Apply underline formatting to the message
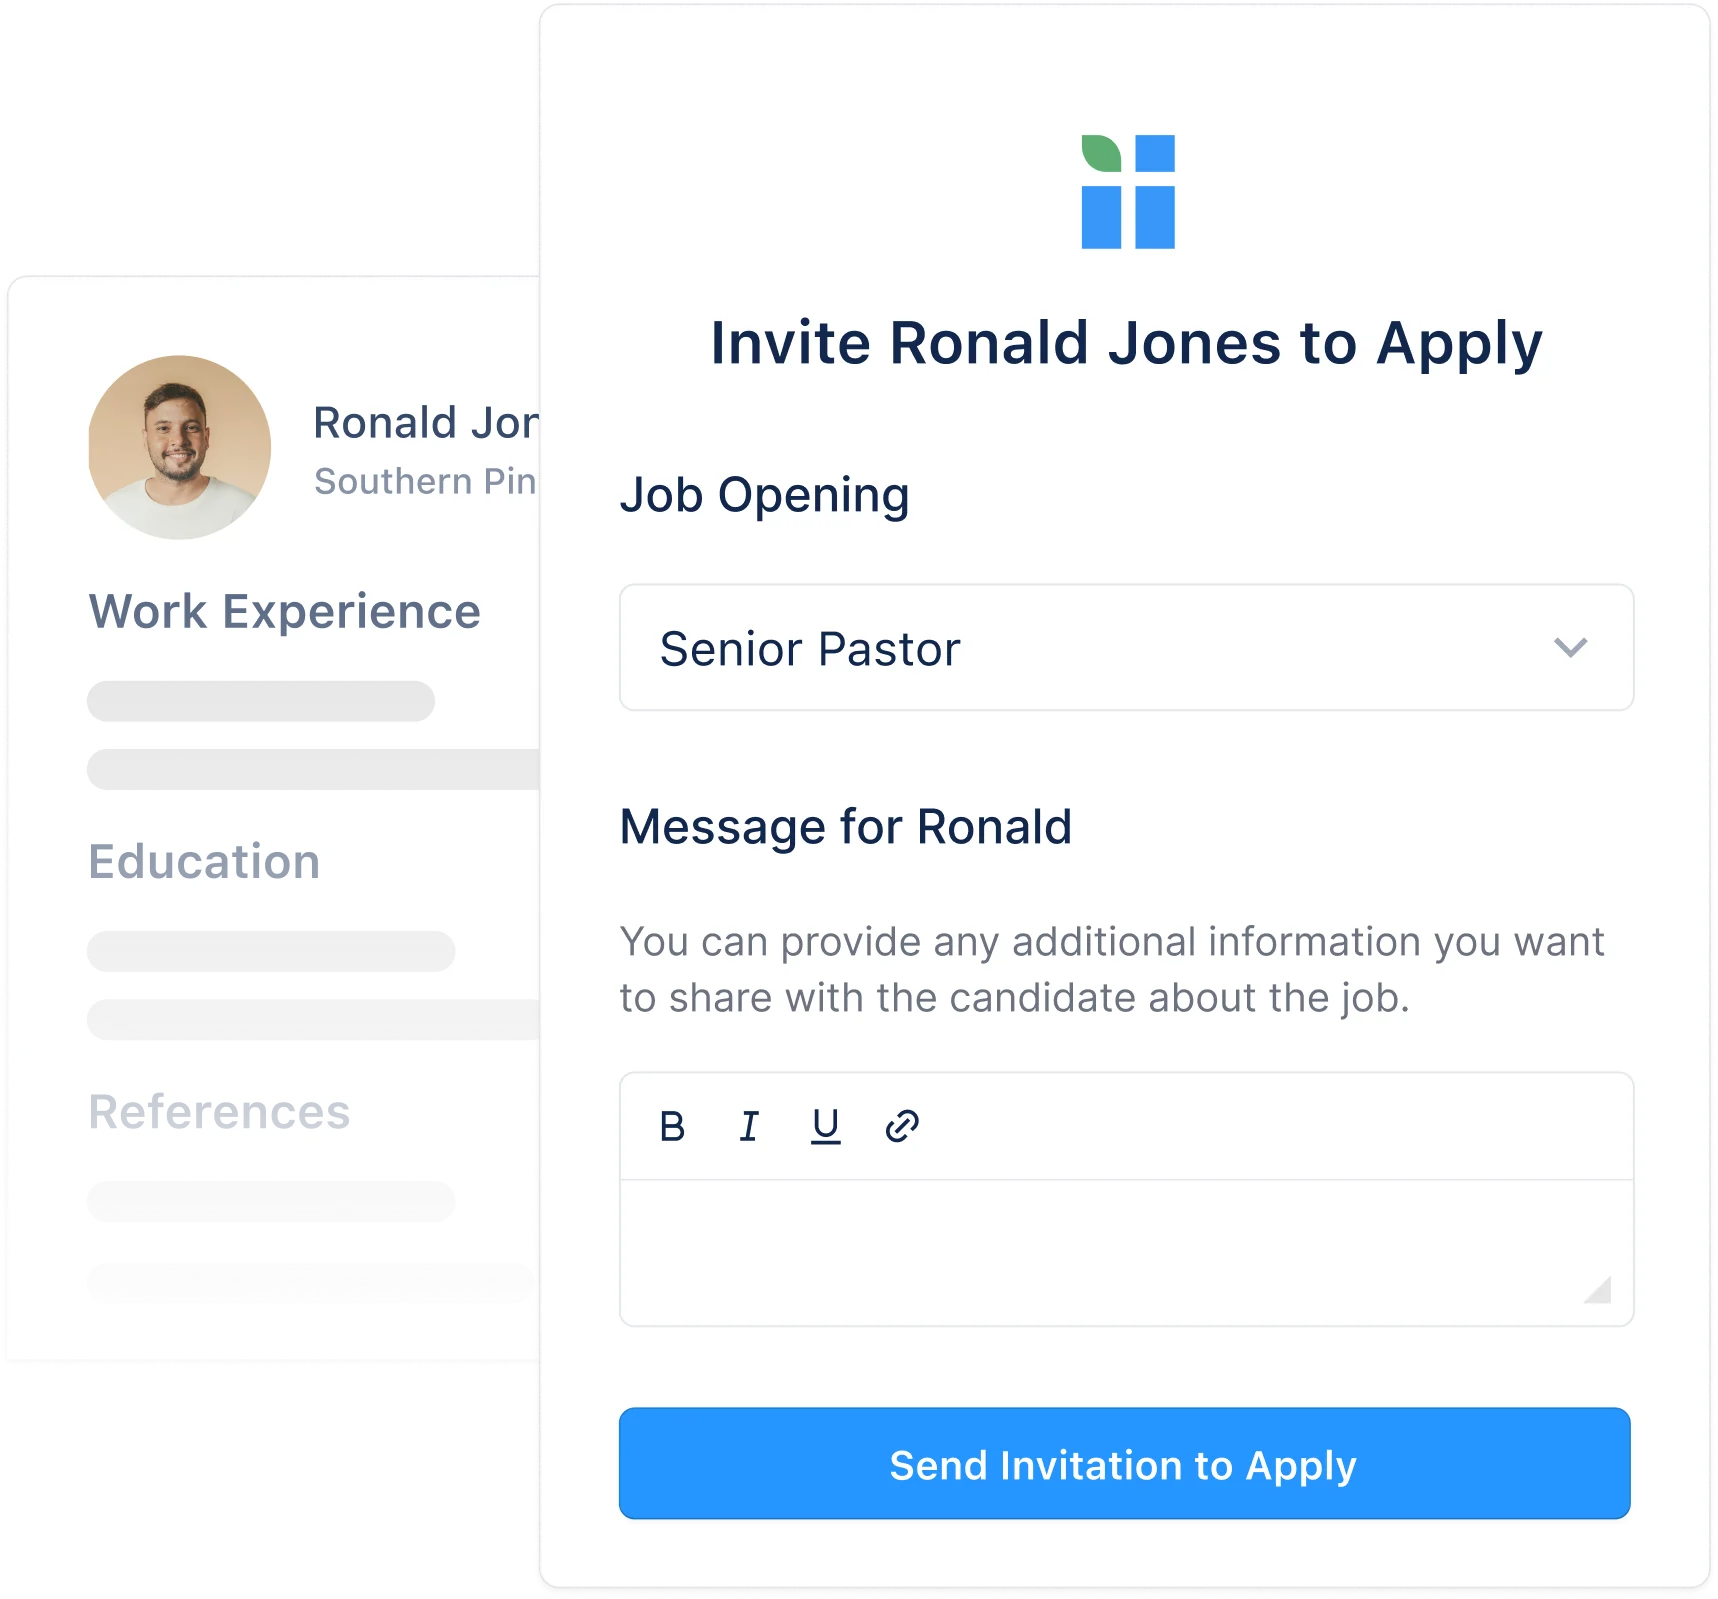 [x=824, y=1126]
